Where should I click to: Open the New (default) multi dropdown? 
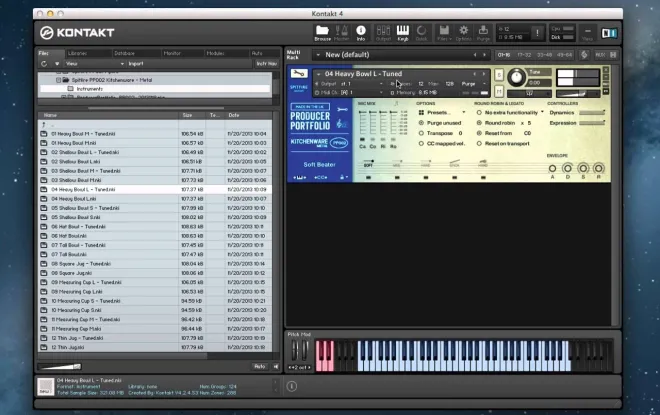pos(318,55)
